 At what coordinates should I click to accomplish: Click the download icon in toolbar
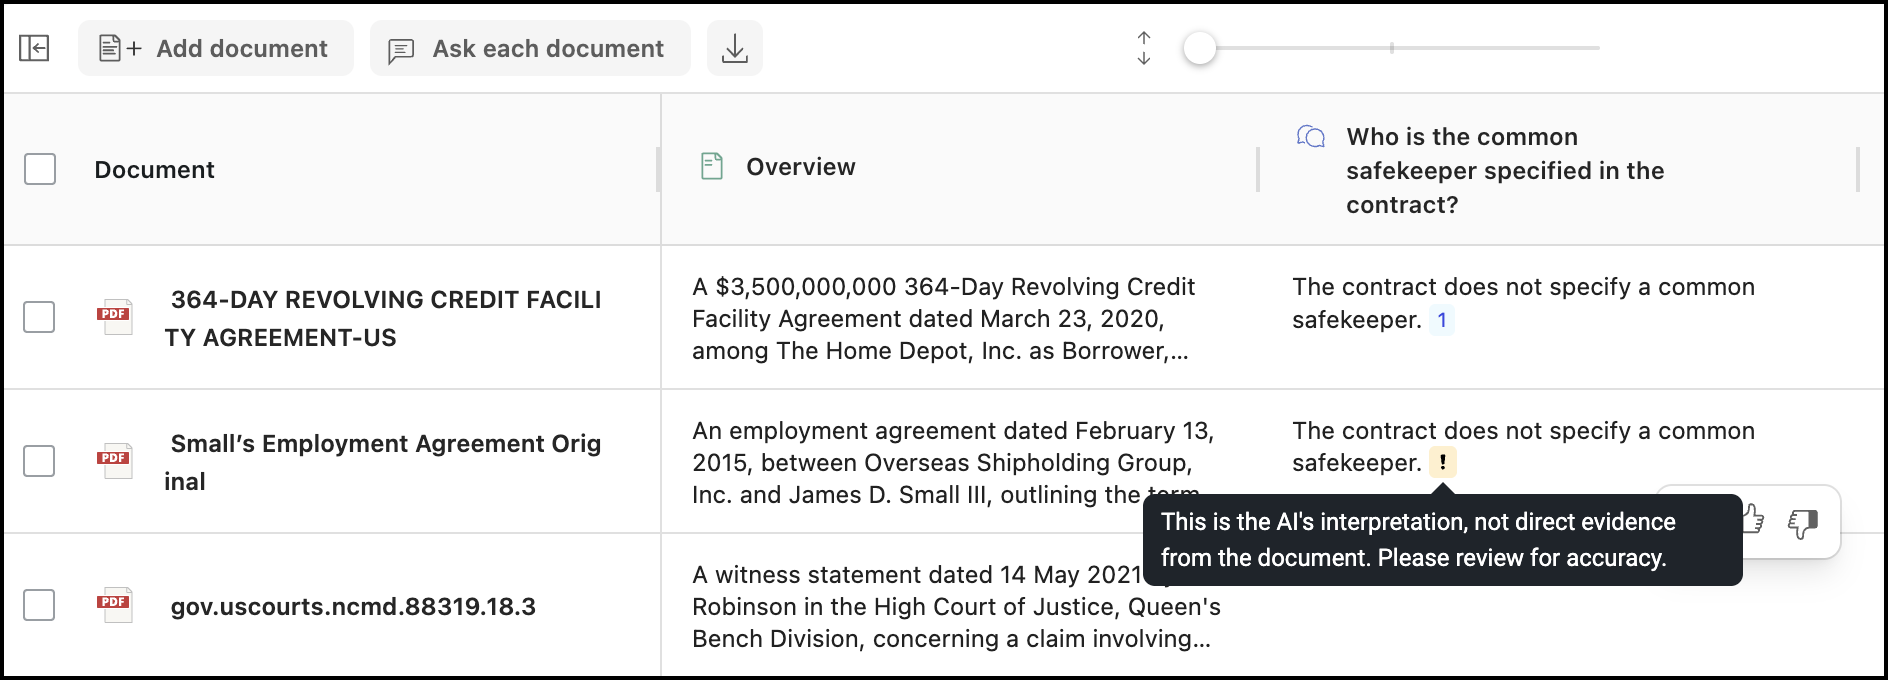click(x=734, y=48)
